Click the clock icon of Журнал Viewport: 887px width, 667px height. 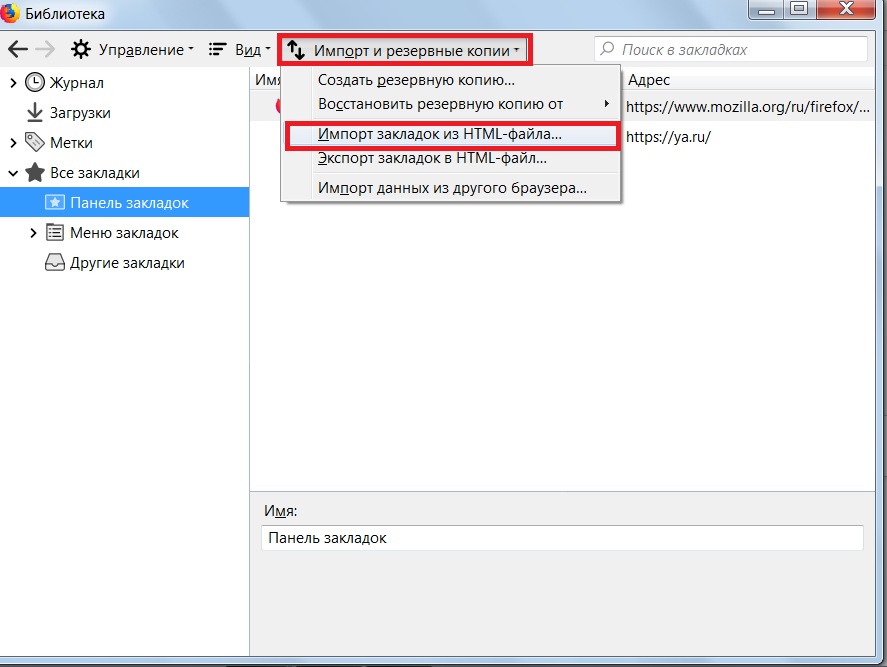35,83
